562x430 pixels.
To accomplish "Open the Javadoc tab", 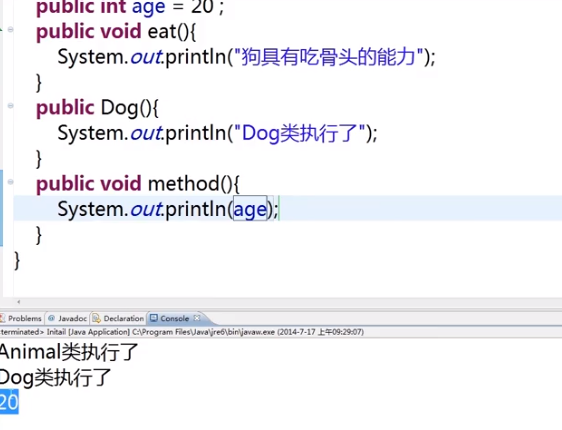I will click(x=67, y=318).
